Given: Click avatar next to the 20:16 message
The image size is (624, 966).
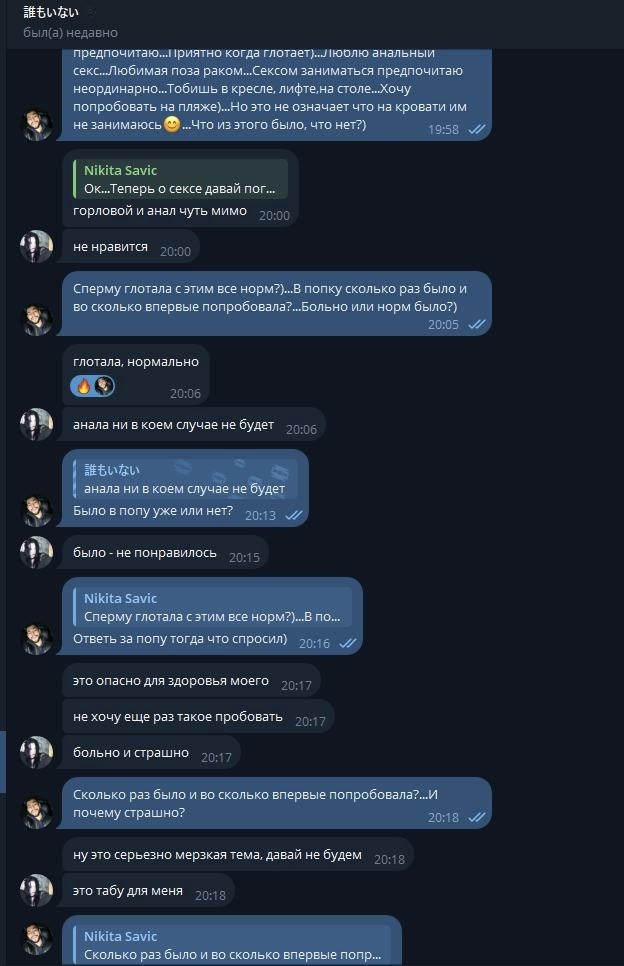Looking at the screenshot, I should (37, 638).
